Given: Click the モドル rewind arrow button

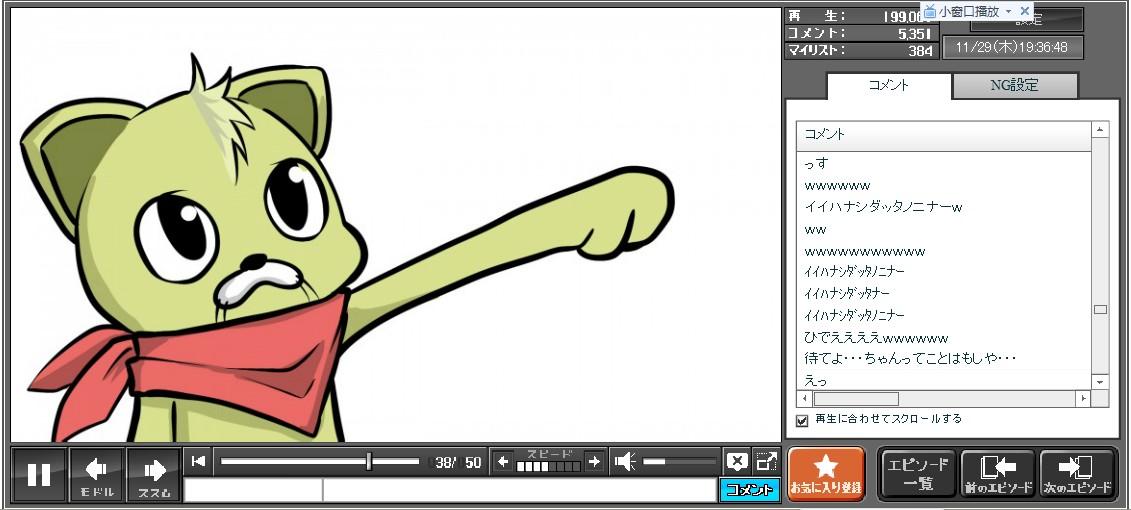Looking at the screenshot, I should (97, 474).
